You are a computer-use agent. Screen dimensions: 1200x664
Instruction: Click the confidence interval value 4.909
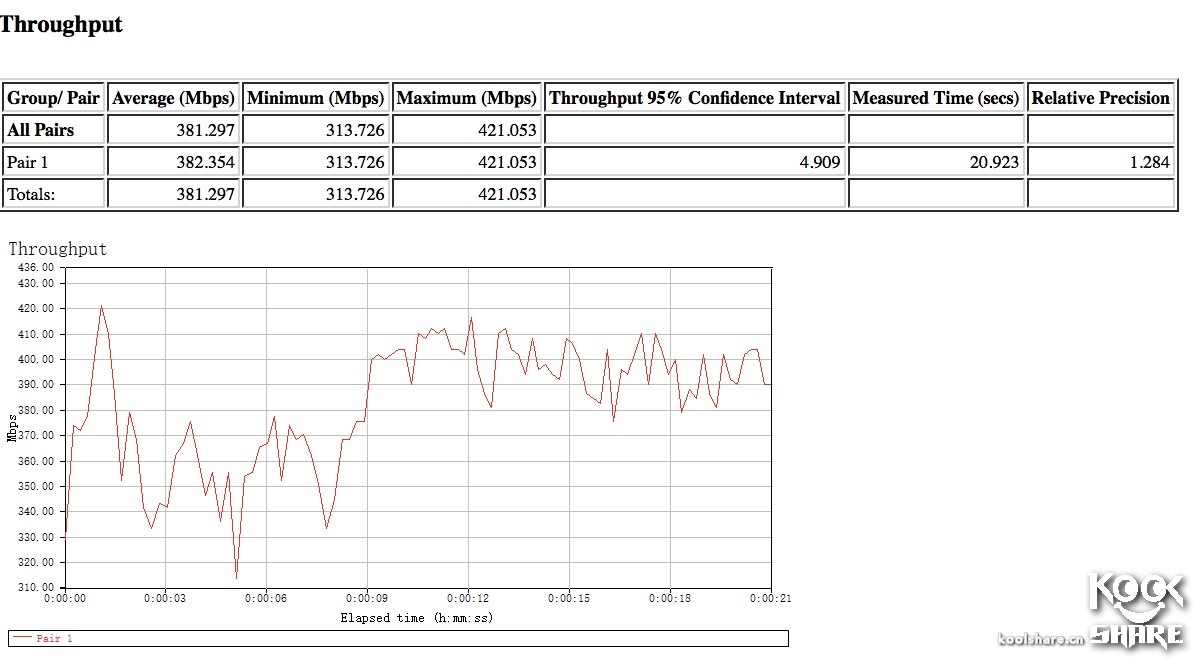click(821, 162)
